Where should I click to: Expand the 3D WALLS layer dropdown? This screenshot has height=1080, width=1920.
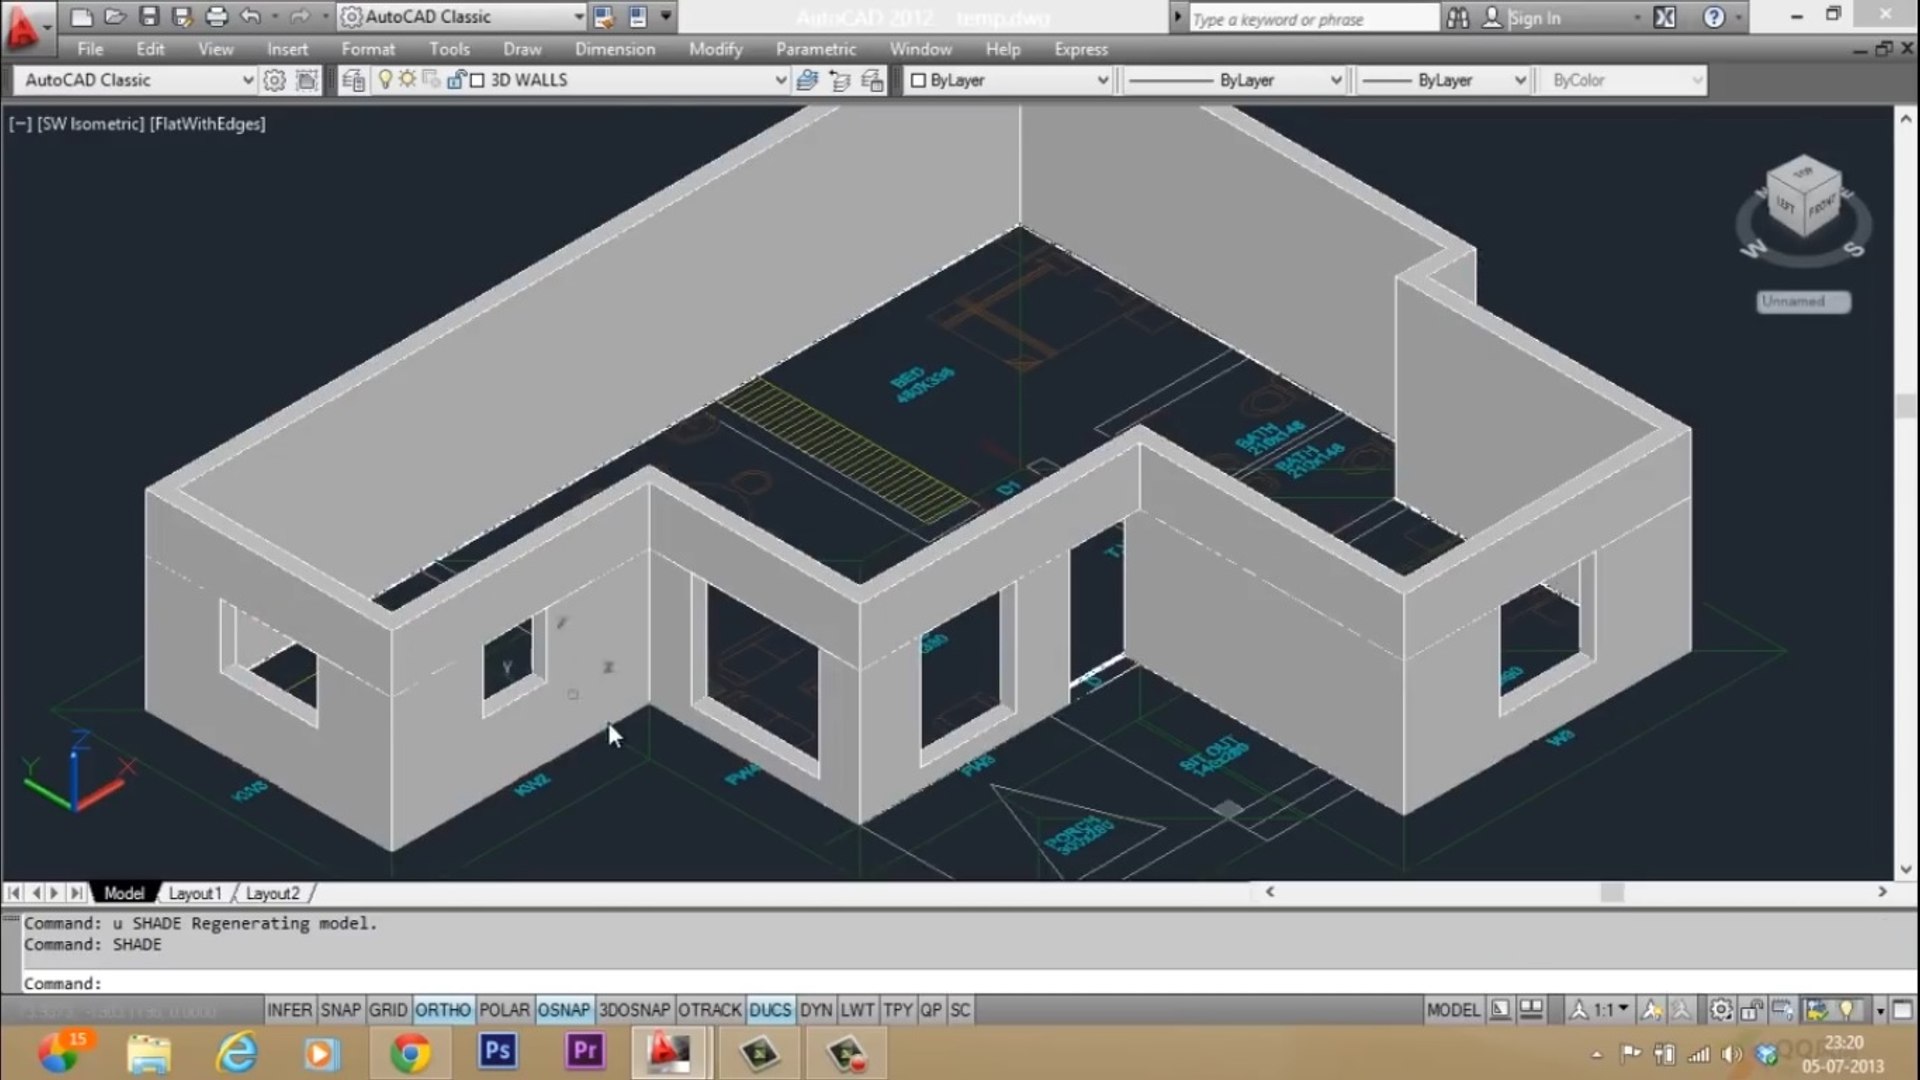781,80
